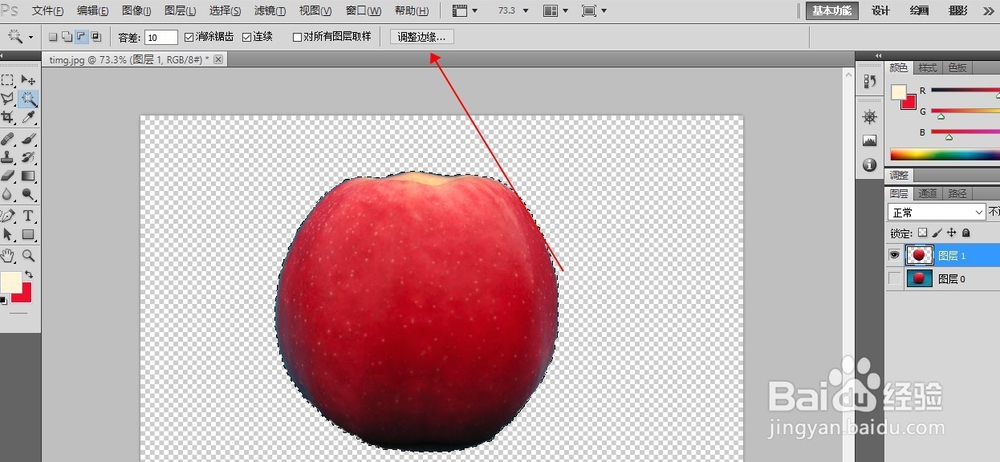Select the Move tool

click(28, 80)
